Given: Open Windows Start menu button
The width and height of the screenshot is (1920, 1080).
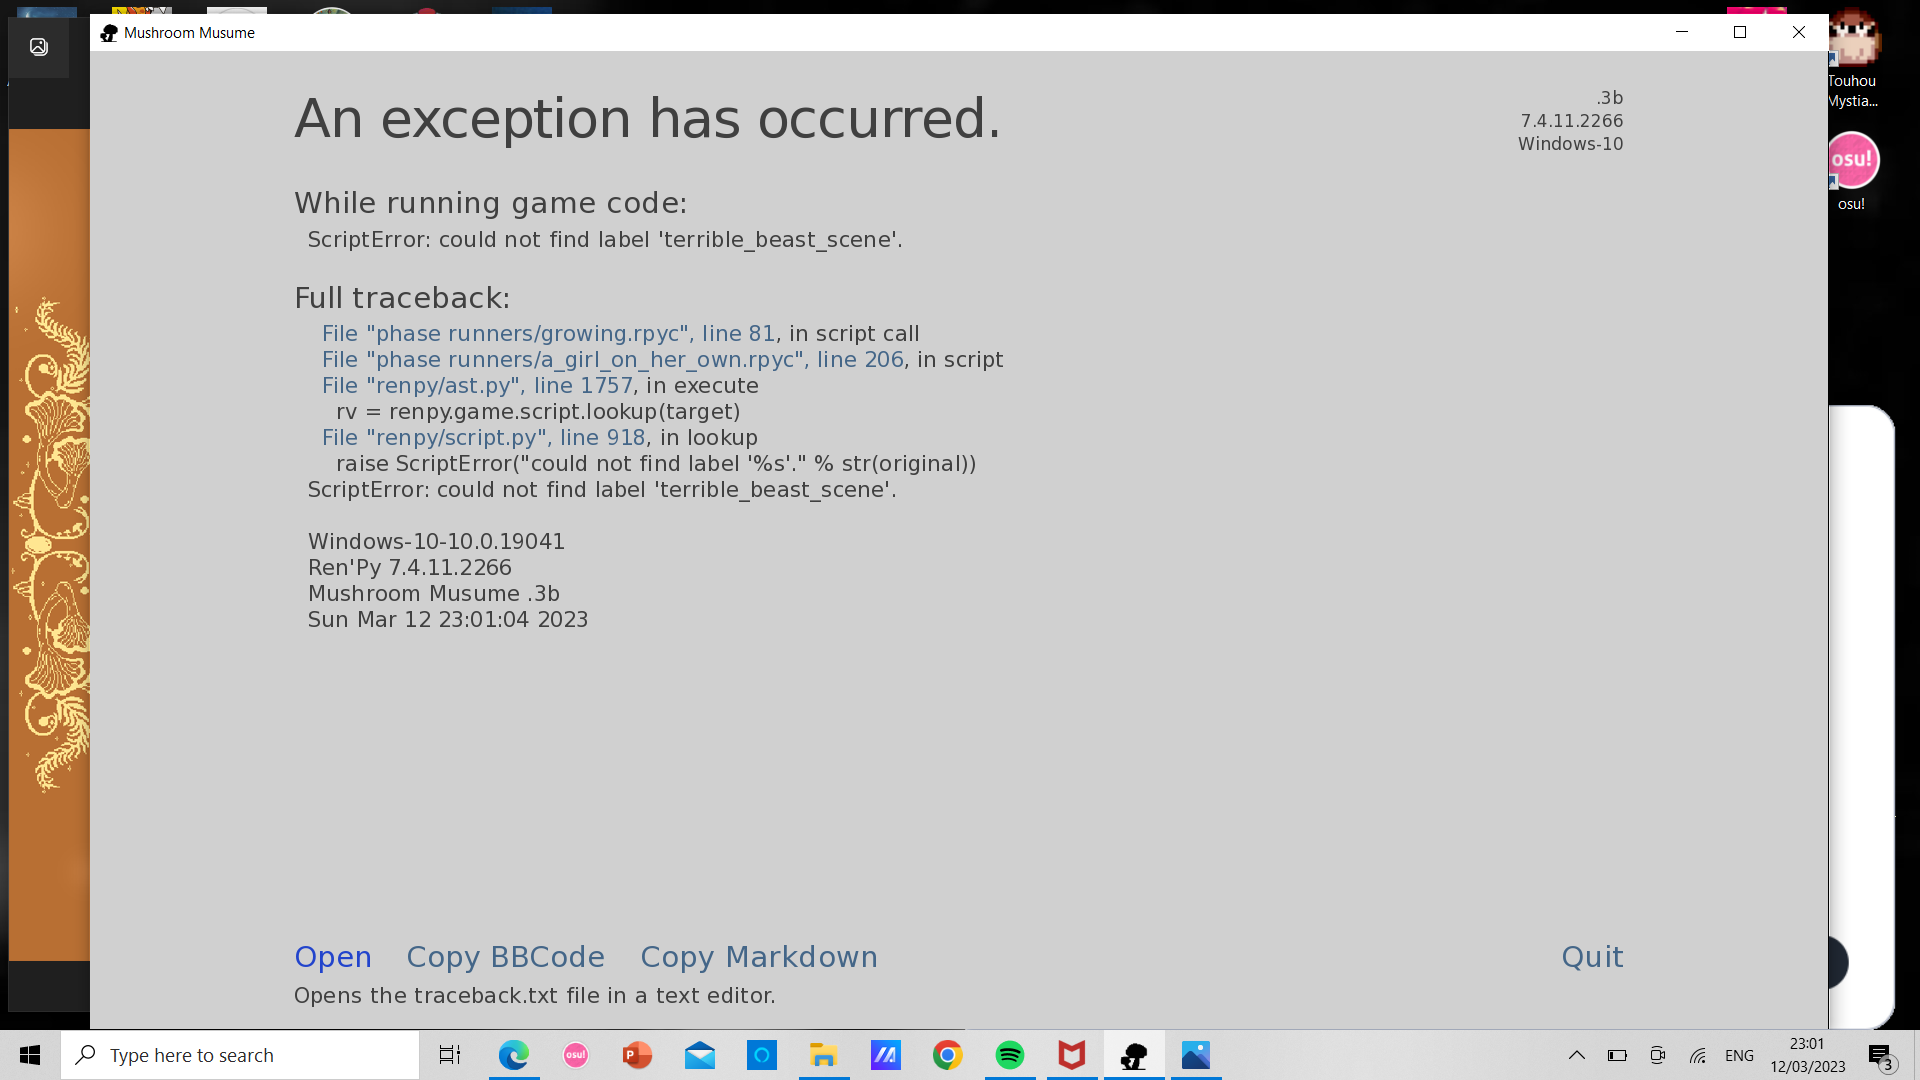Looking at the screenshot, I should point(29,1054).
